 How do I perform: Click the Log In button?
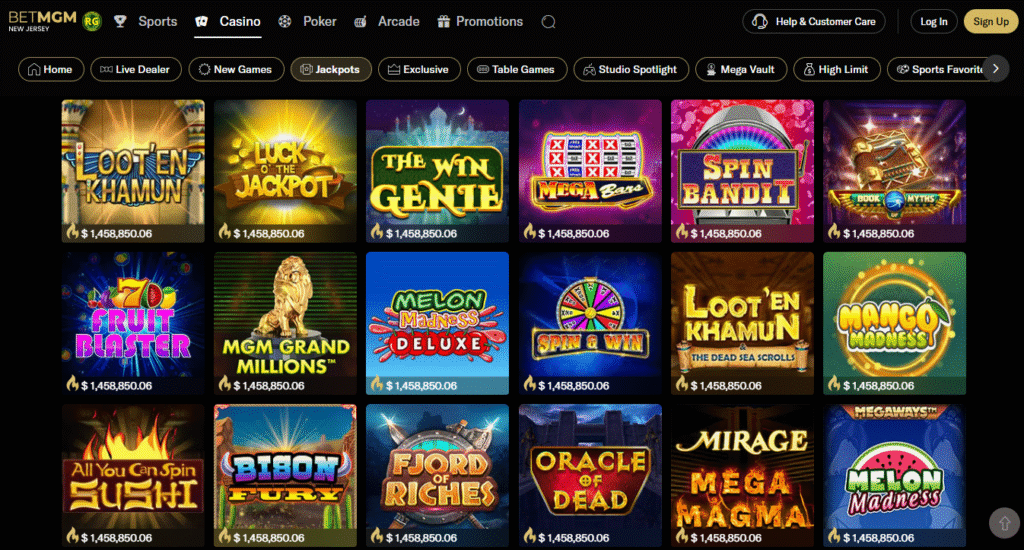pyautogui.click(x=934, y=22)
